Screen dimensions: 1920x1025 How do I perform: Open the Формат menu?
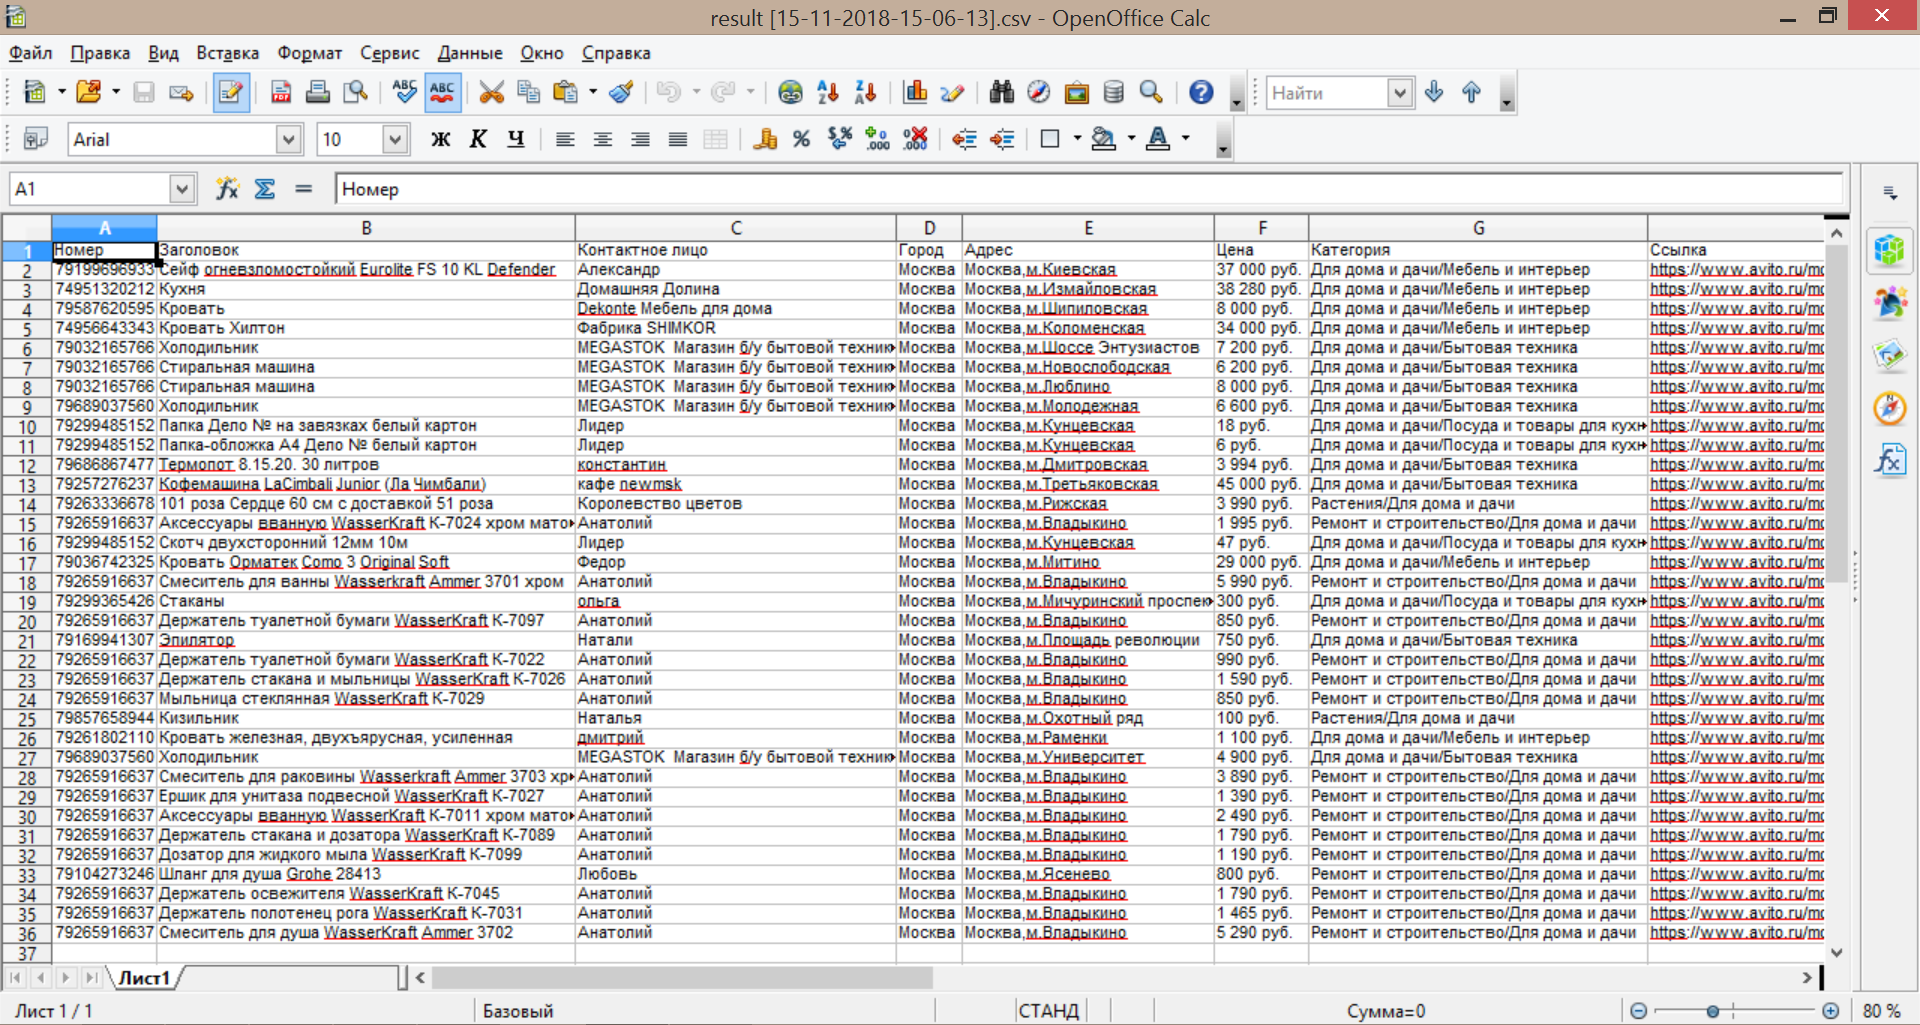click(x=309, y=53)
